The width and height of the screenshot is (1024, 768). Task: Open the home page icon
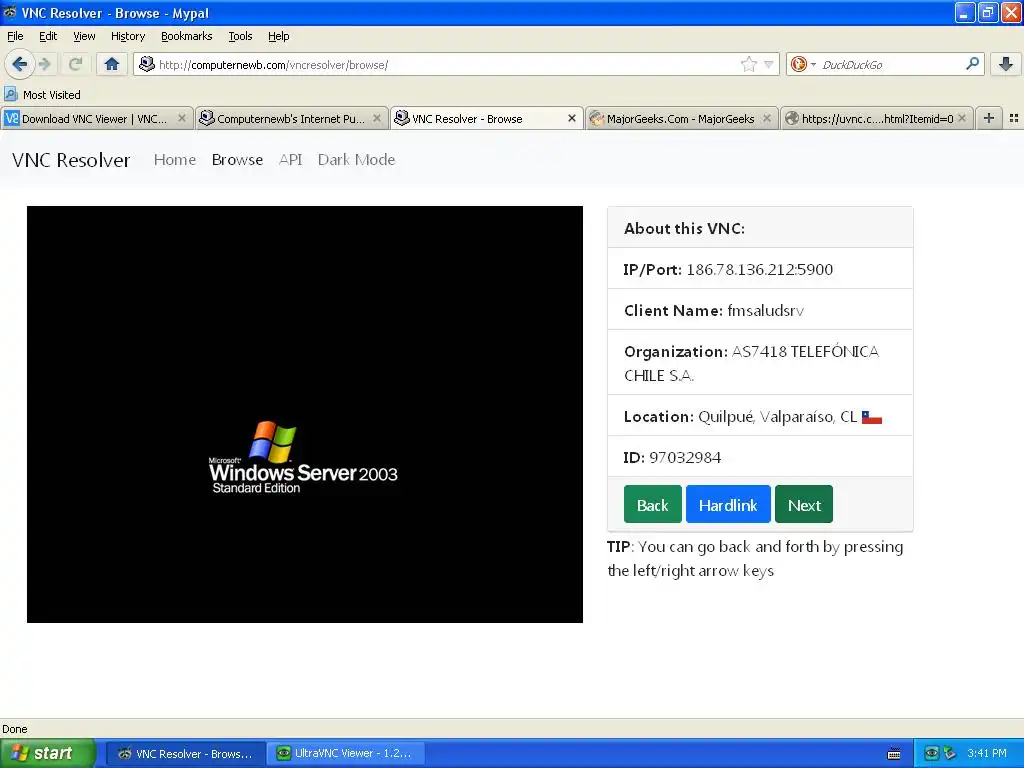click(x=112, y=64)
